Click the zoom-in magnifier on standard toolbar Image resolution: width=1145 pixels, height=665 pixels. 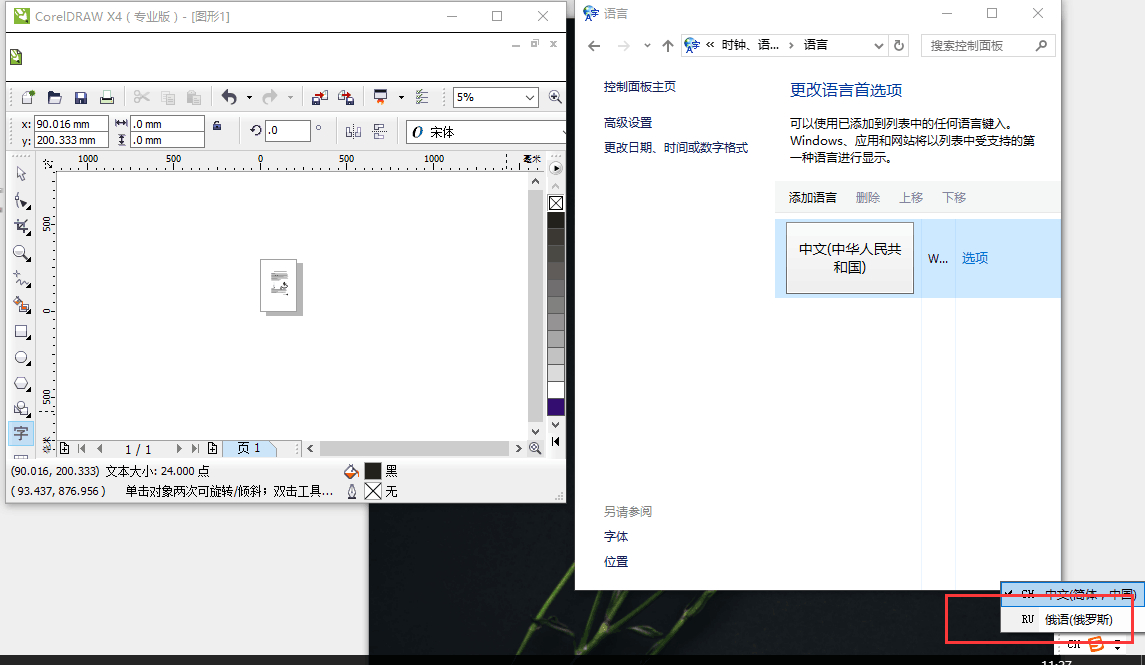555,97
